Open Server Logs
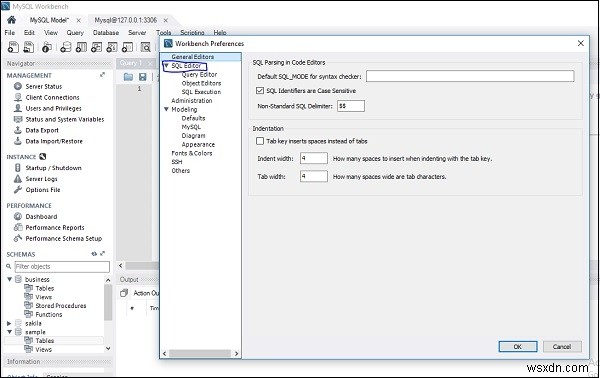Screen dimensions: 600x378 pyautogui.click(x=41, y=179)
